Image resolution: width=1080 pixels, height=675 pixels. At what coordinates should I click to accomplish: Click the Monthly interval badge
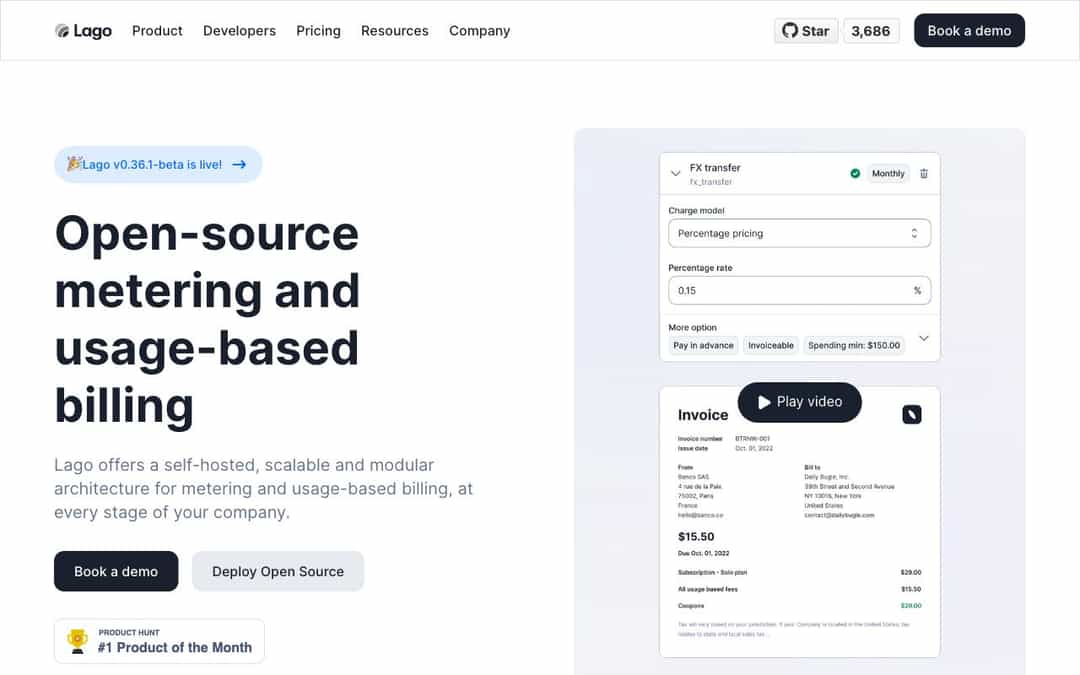coord(888,174)
